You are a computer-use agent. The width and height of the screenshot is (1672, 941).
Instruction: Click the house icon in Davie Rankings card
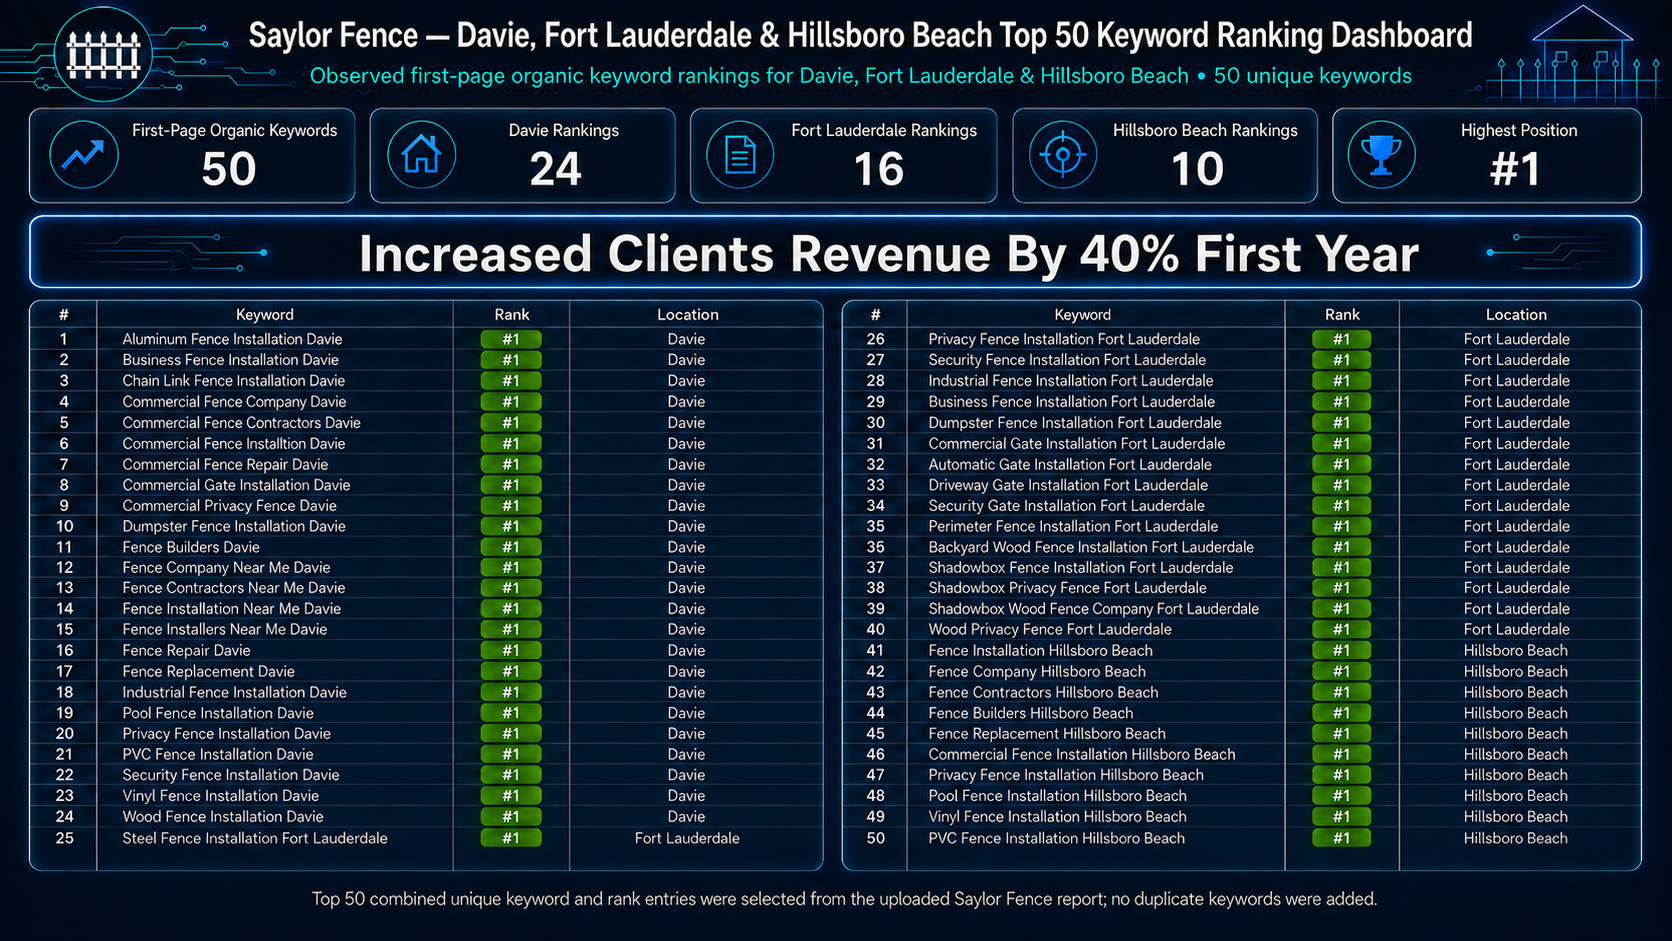[421, 155]
